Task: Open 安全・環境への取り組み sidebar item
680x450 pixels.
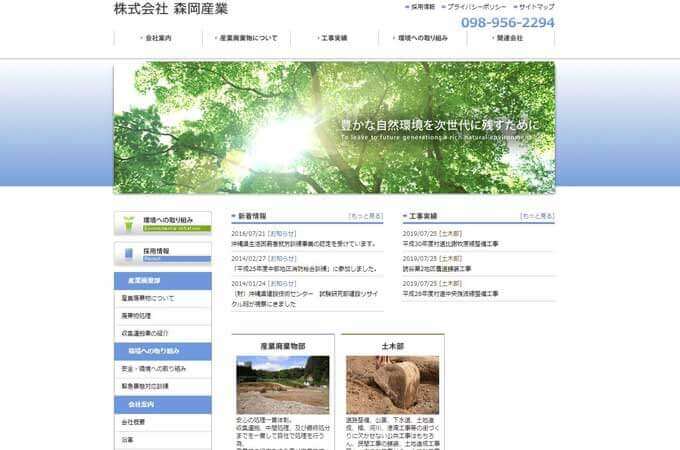Action: (151, 368)
